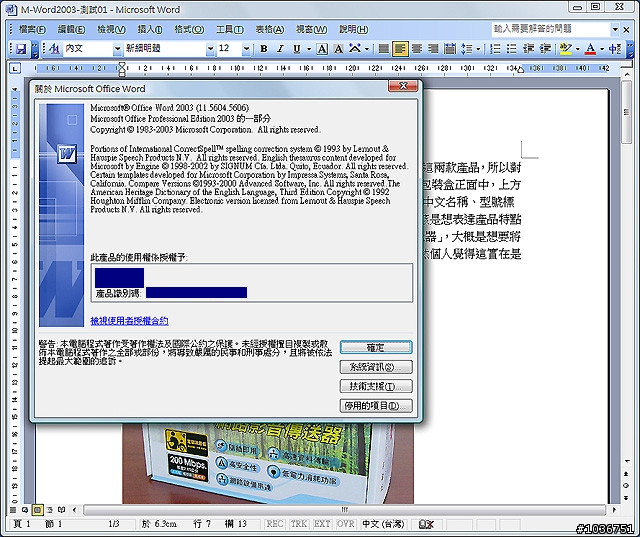Toggle OVR overtype mode indicator

pos(346,524)
